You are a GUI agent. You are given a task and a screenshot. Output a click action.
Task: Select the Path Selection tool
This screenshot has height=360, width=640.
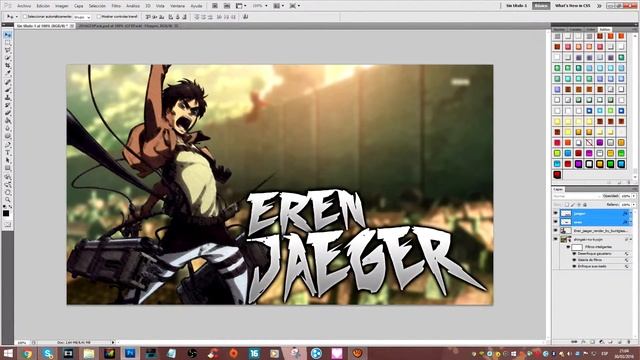pyautogui.click(x=7, y=161)
